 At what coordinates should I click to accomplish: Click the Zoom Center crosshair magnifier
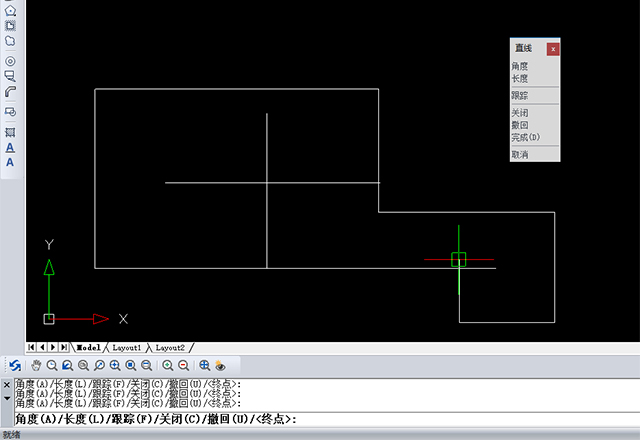click(x=115, y=365)
